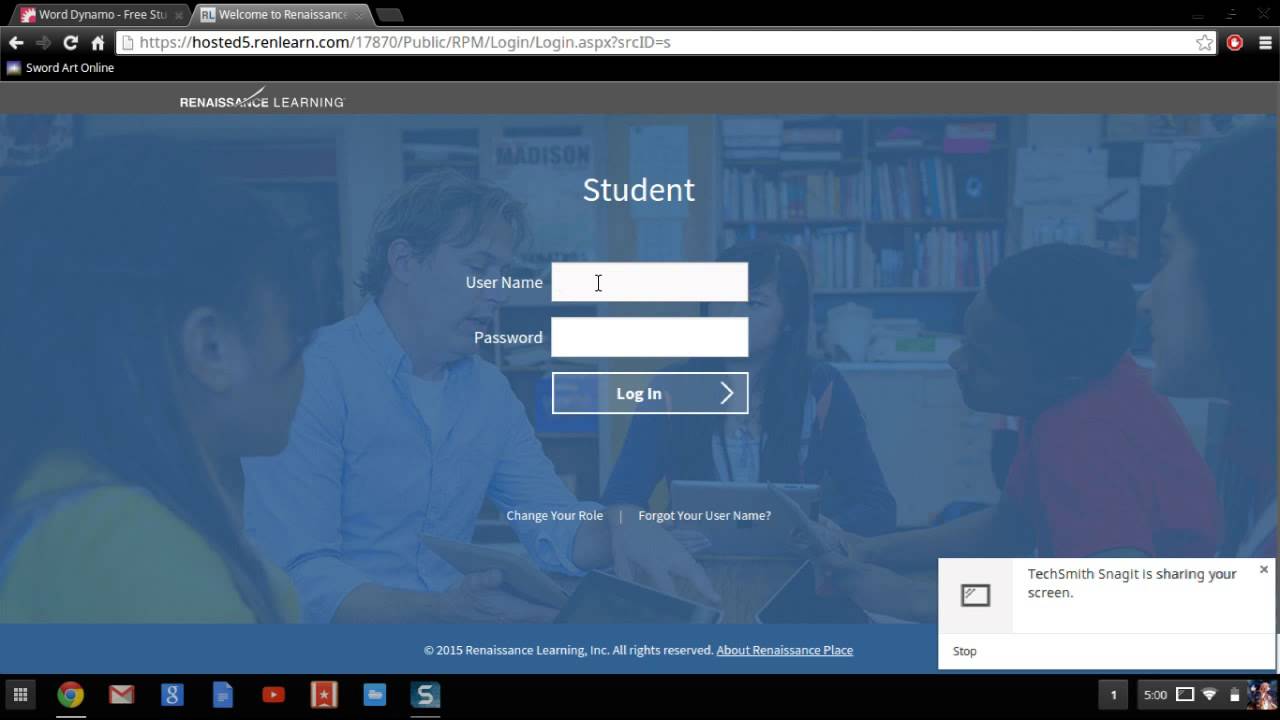This screenshot has height=720, width=1280.
Task: Launch Chrome from the shelf
Action: point(70,695)
